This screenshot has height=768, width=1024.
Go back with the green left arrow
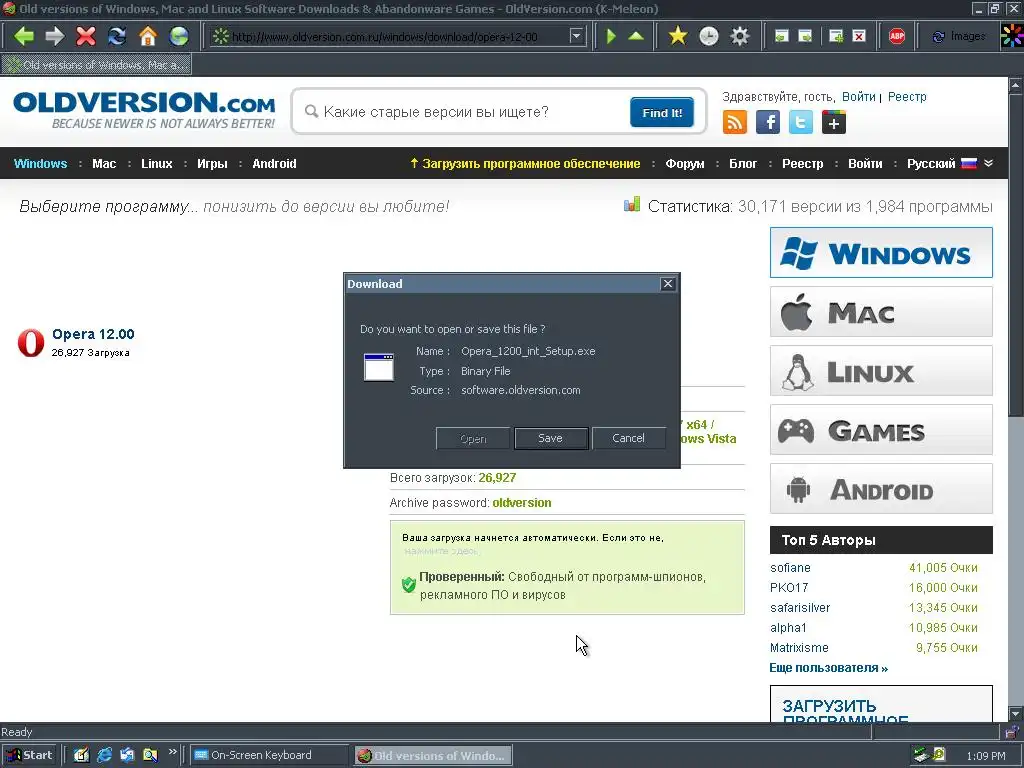[x=24, y=36]
